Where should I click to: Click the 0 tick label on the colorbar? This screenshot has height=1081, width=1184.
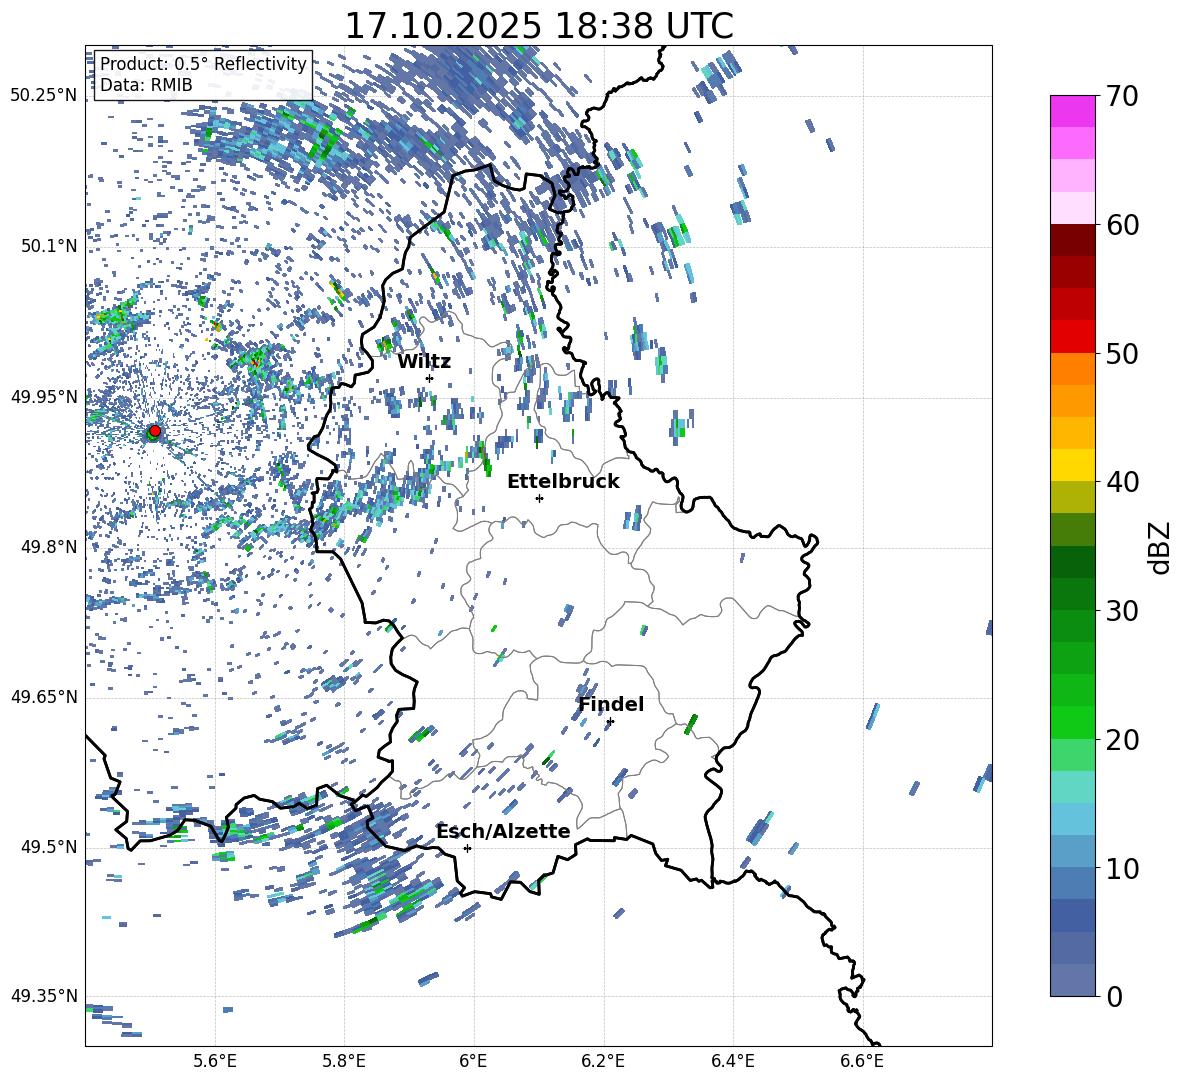tap(1114, 996)
